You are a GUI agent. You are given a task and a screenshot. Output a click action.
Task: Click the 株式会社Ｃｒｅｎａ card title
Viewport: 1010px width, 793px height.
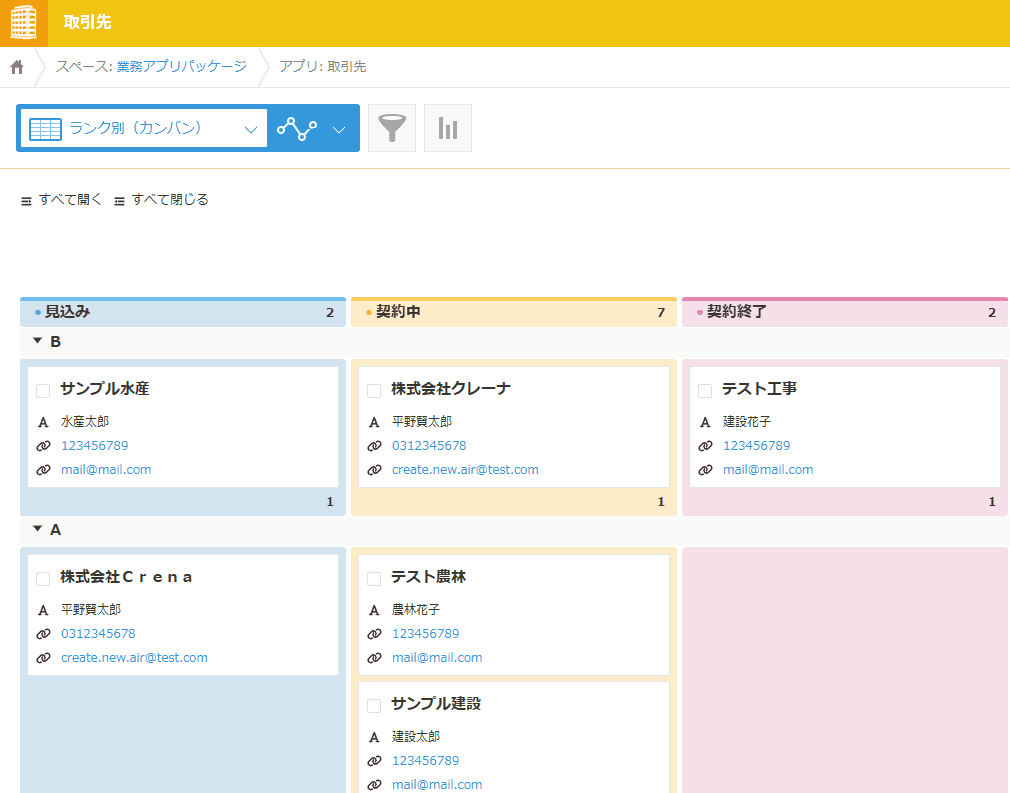pyautogui.click(x=127, y=577)
